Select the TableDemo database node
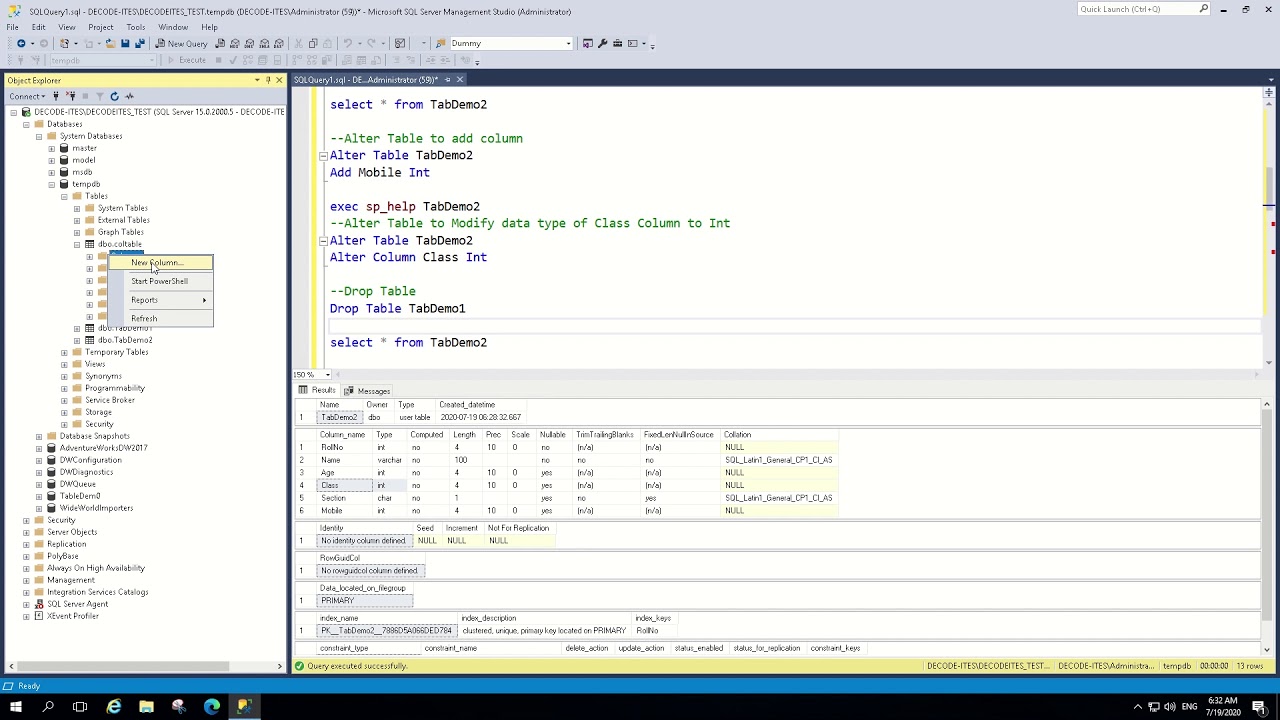 pos(80,496)
